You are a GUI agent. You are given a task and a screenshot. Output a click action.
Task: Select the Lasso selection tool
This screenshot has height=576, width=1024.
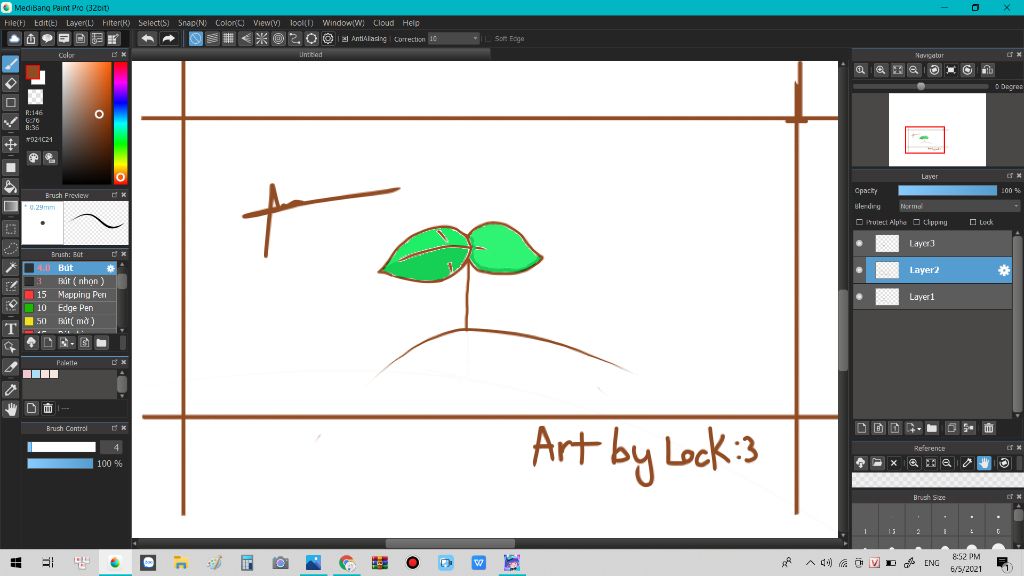coord(10,248)
